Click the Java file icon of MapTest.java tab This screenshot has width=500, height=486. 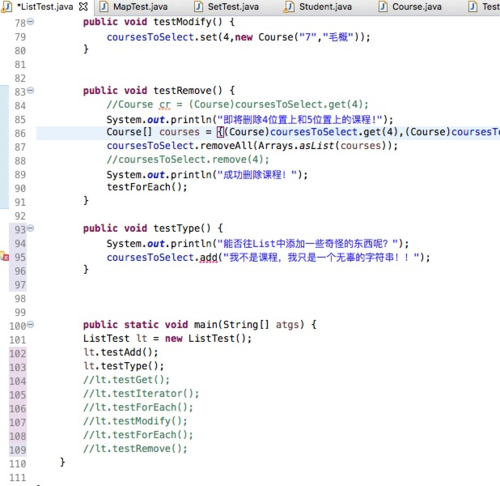pyautogui.click(x=104, y=7)
